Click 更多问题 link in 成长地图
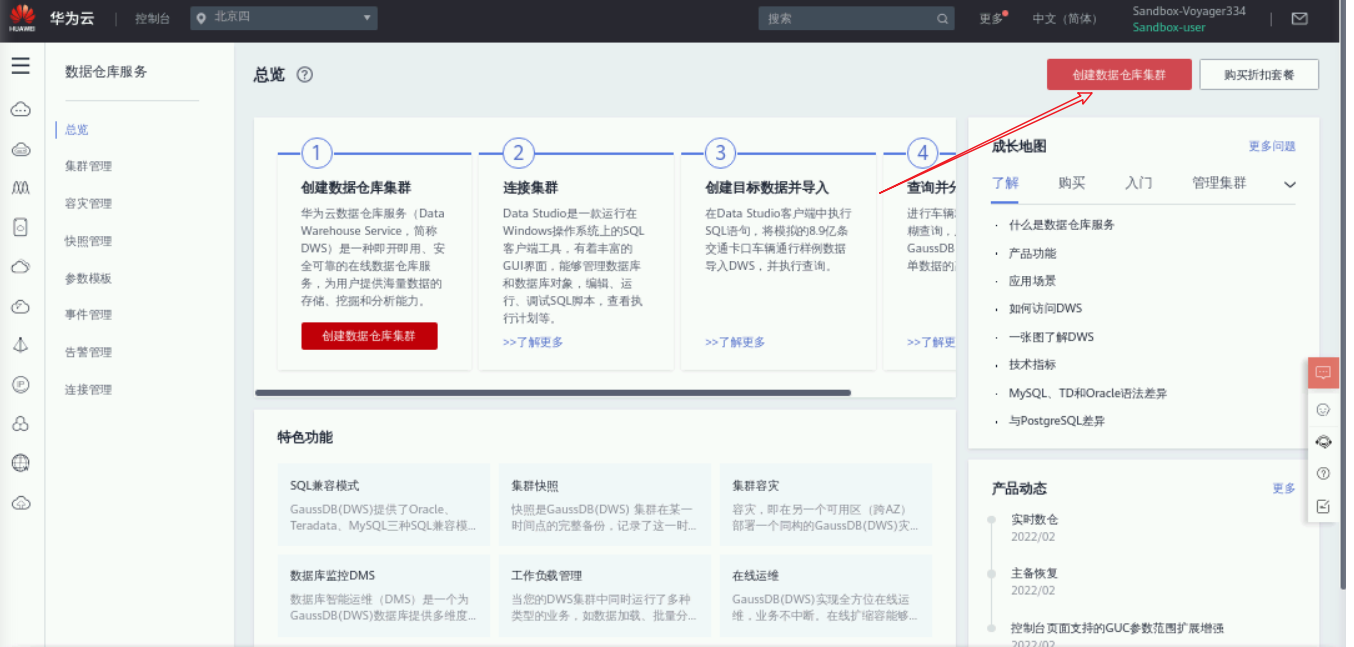 coord(1272,146)
